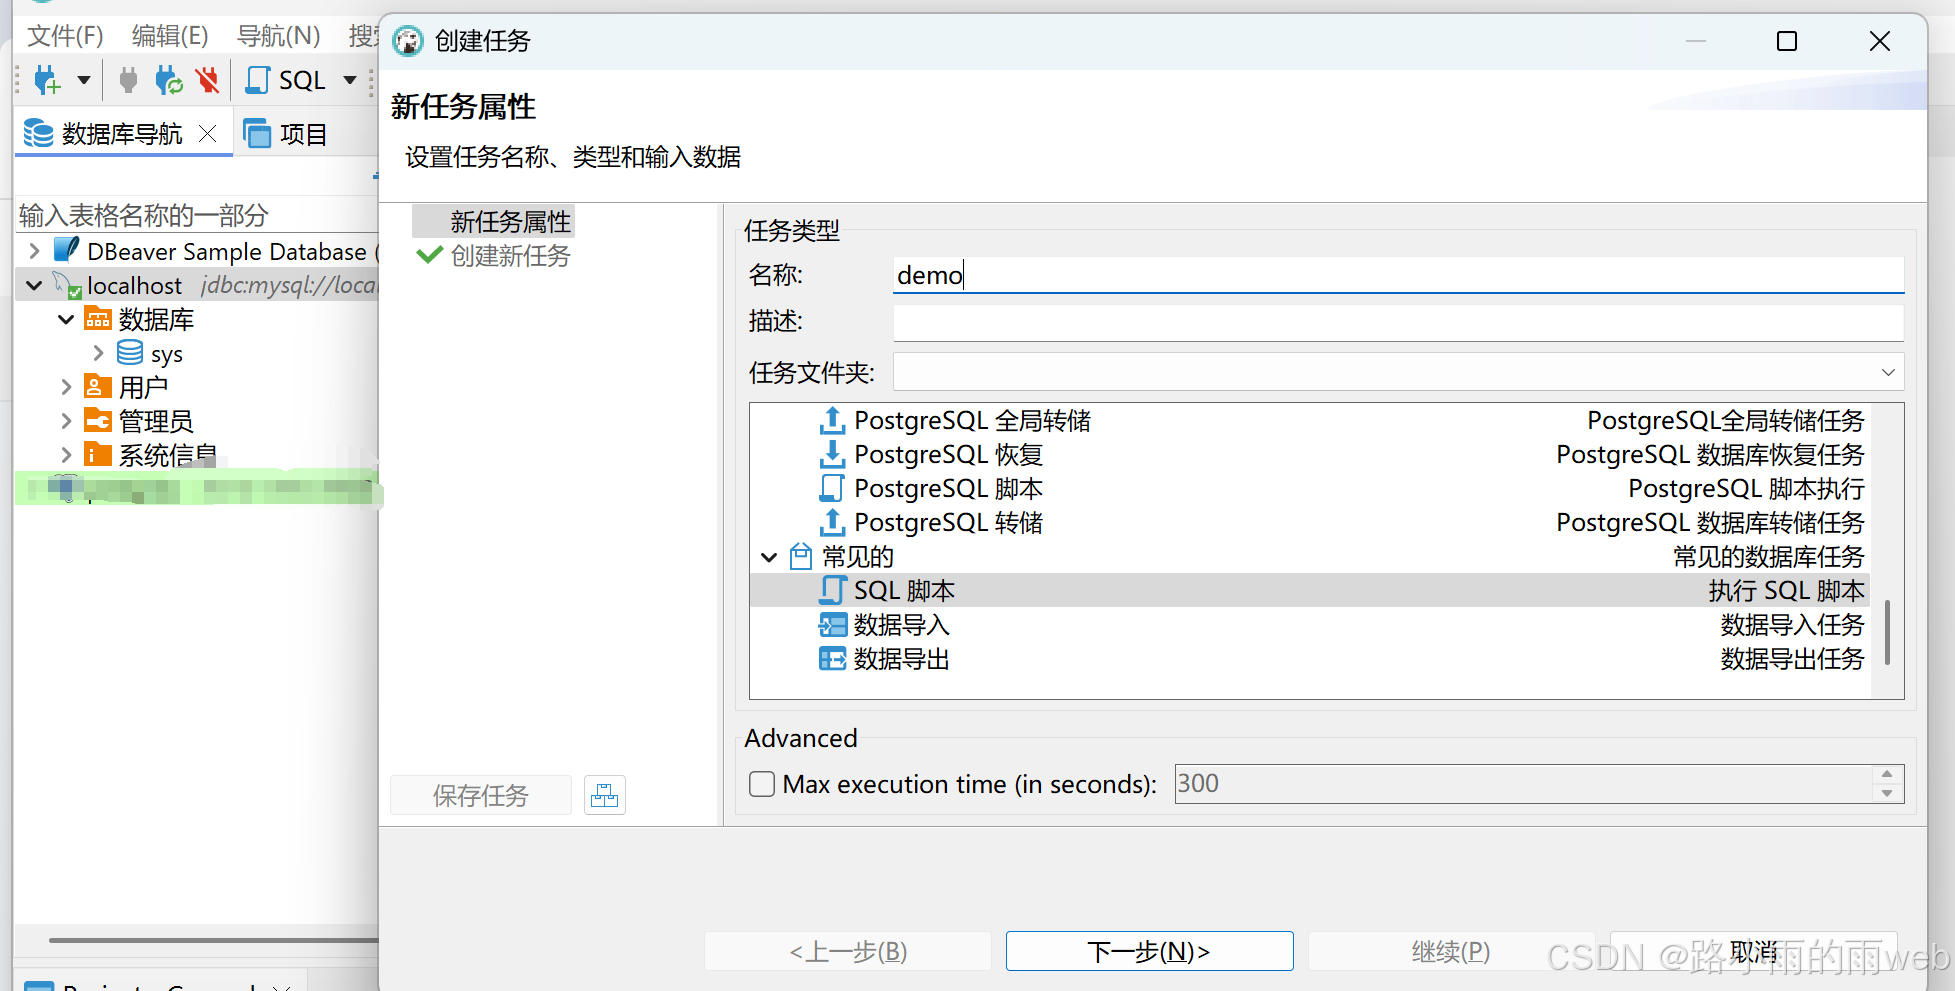Viewport: 1955px width, 991px height.
Task: Click the 描述 input field
Action: click(1398, 323)
